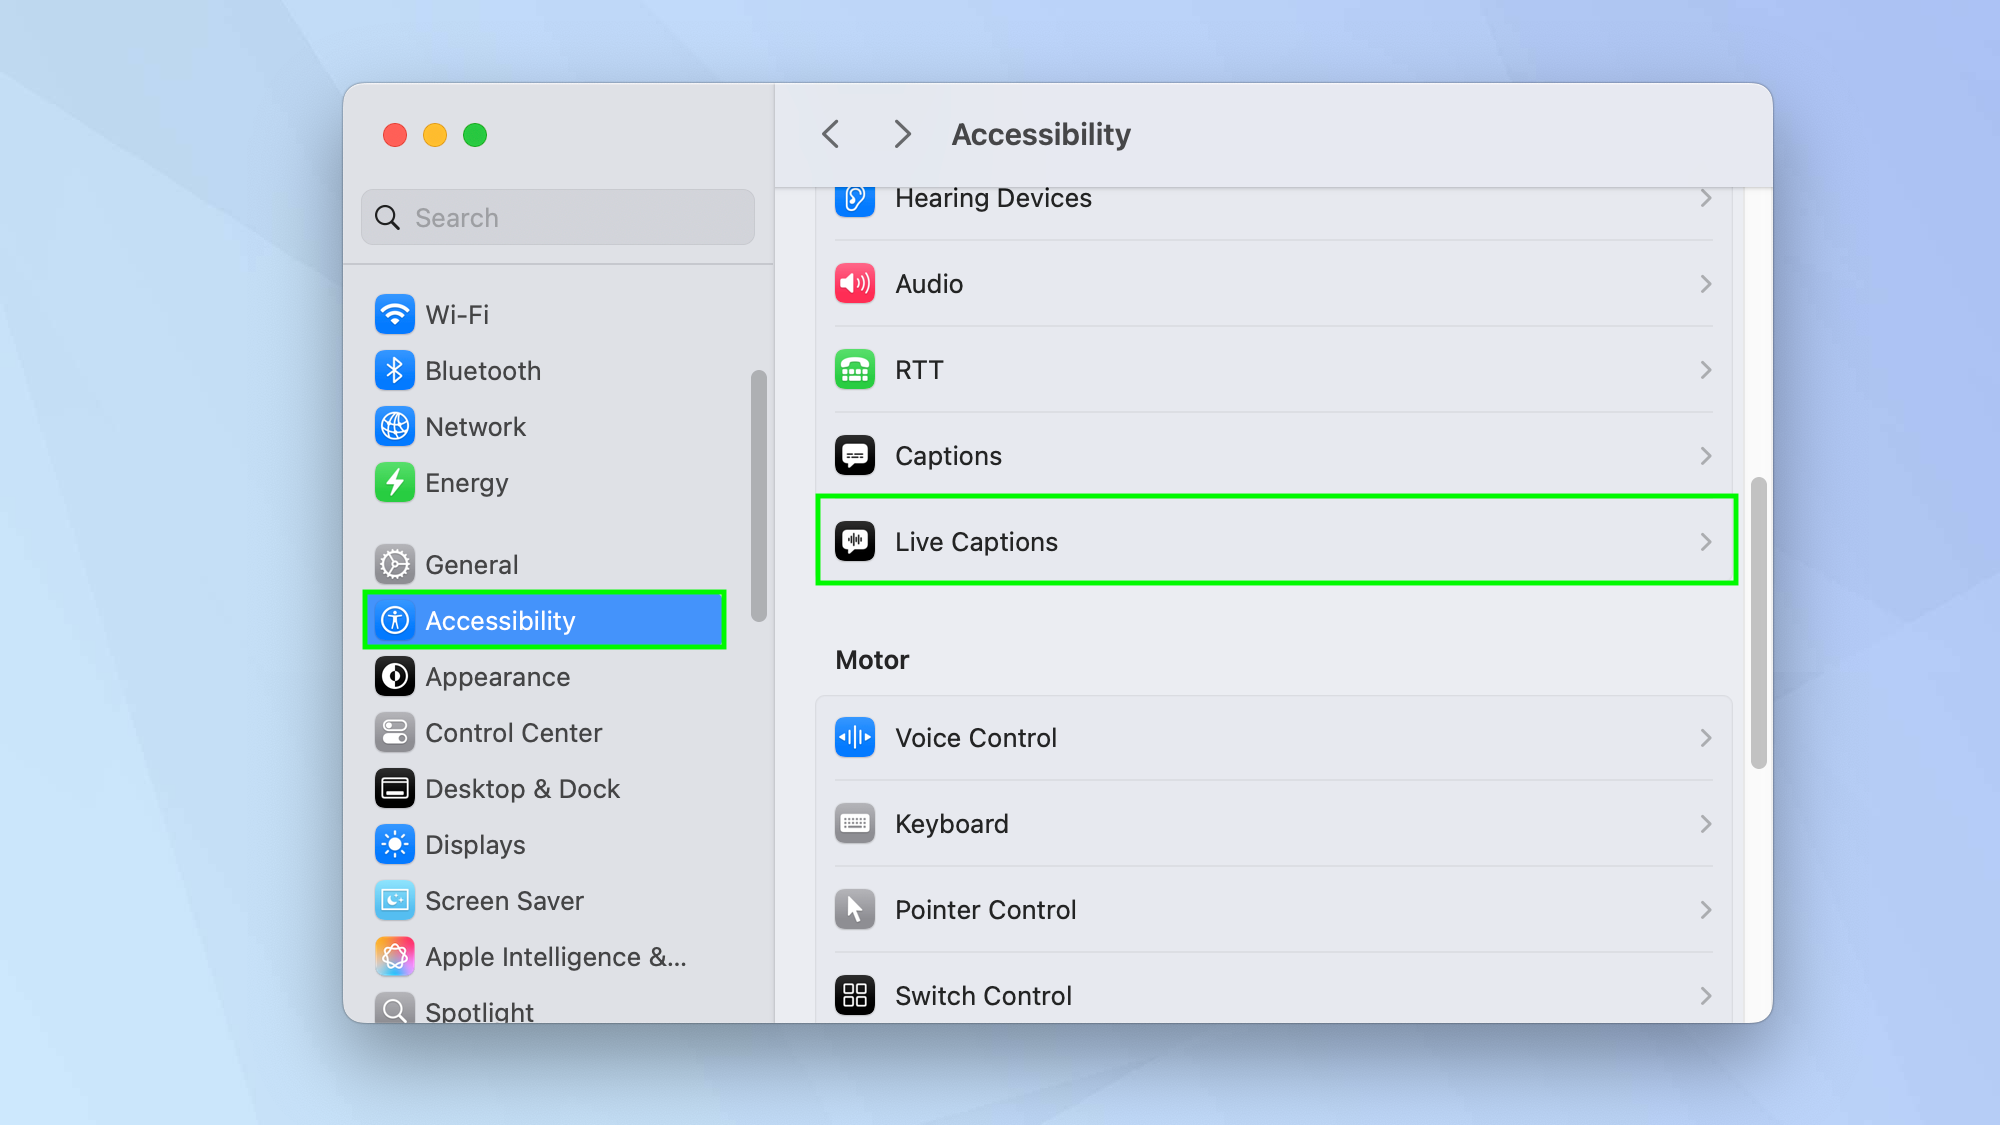The width and height of the screenshot is (2000, 1125).
Task: Open Control Center settings in sidebar
Action: (x=513, y=733)
